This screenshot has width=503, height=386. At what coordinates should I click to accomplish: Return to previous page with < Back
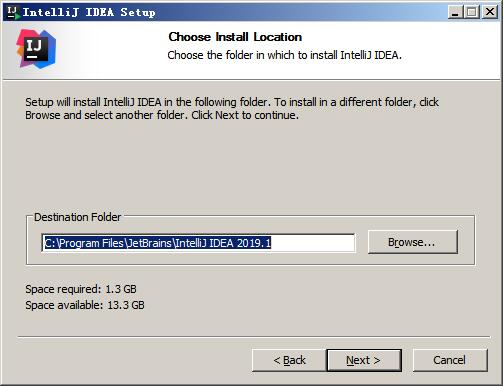click(289, 360)
